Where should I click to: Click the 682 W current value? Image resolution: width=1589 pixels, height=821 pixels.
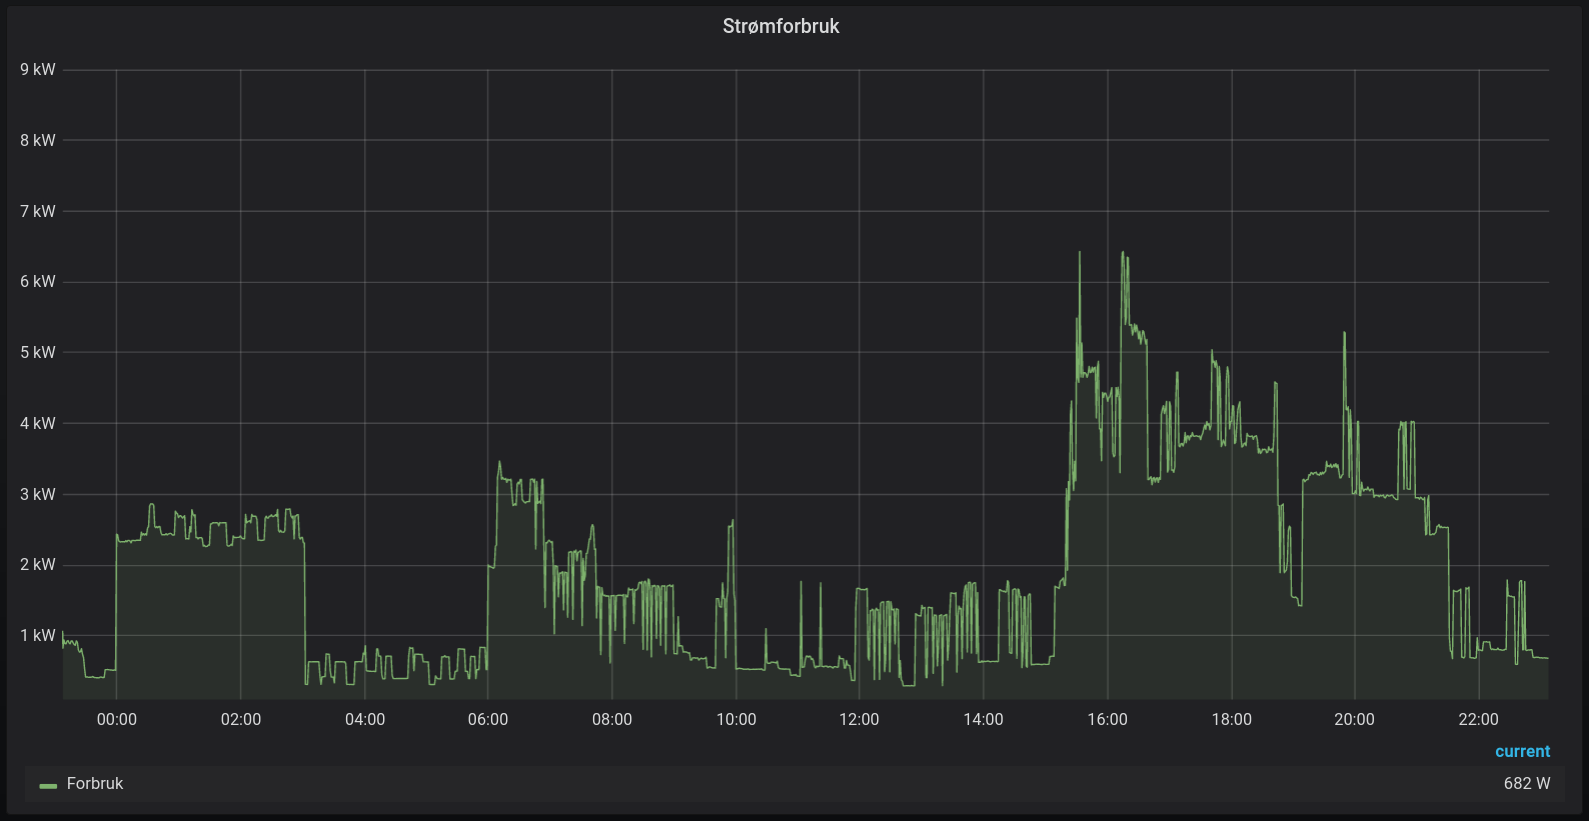pos(1526,784)
